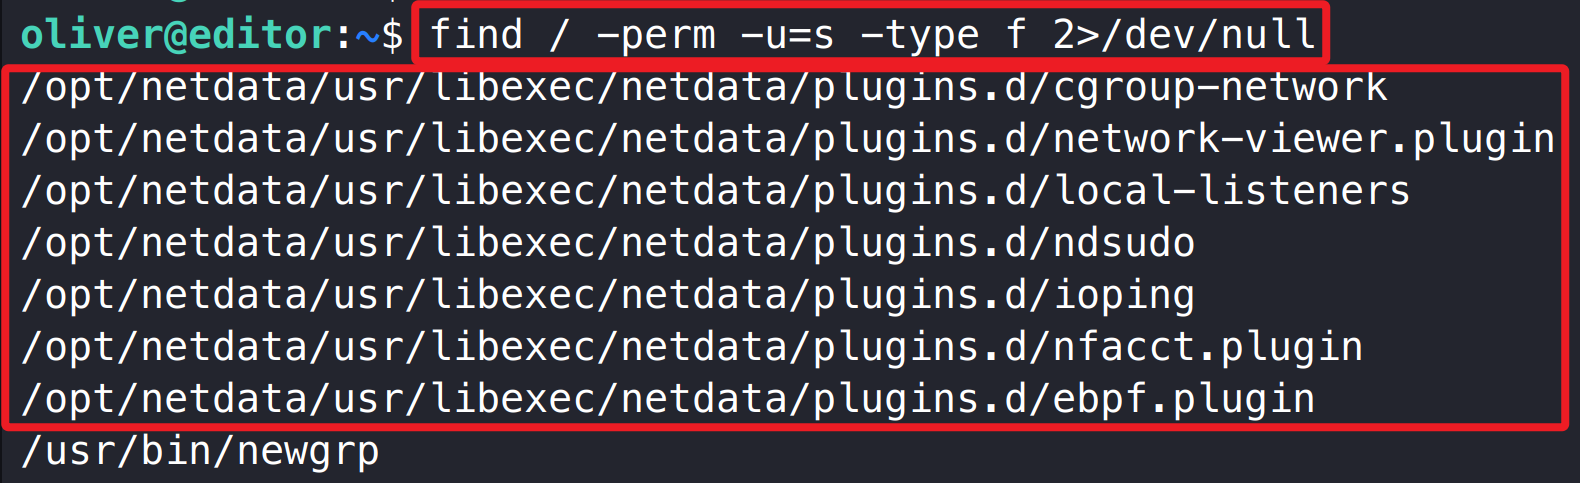Image resolution: width=1580 pixels, height=483 pixels.
Task: Click the dollar sign prompt symbol
Action: point(392,35)
